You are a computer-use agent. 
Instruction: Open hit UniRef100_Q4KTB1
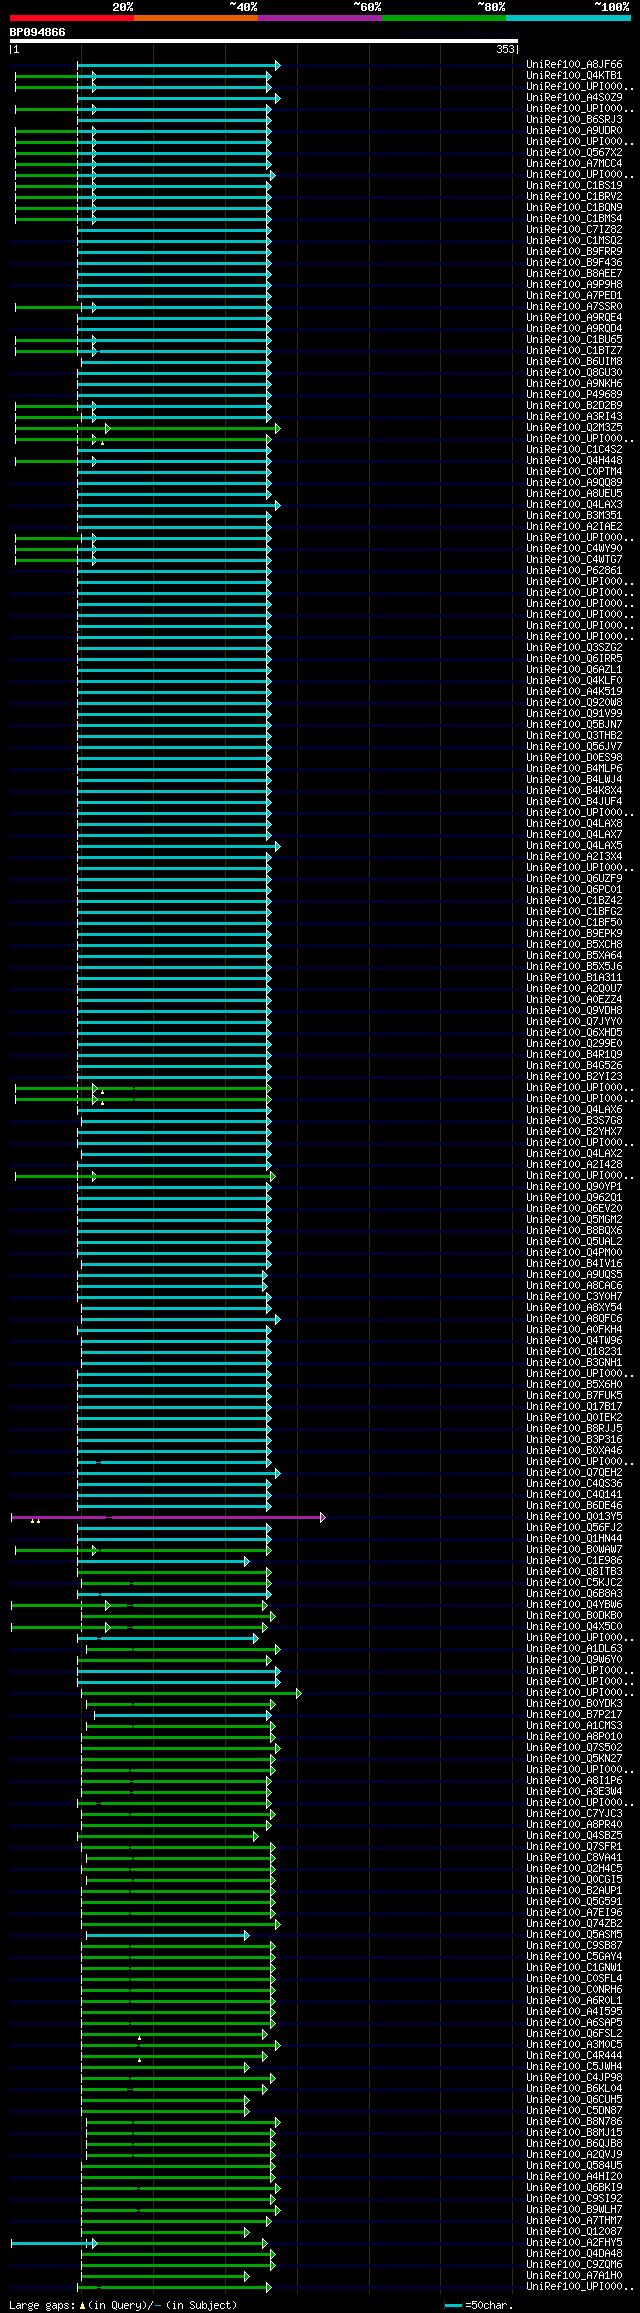(x=574, y=76)
